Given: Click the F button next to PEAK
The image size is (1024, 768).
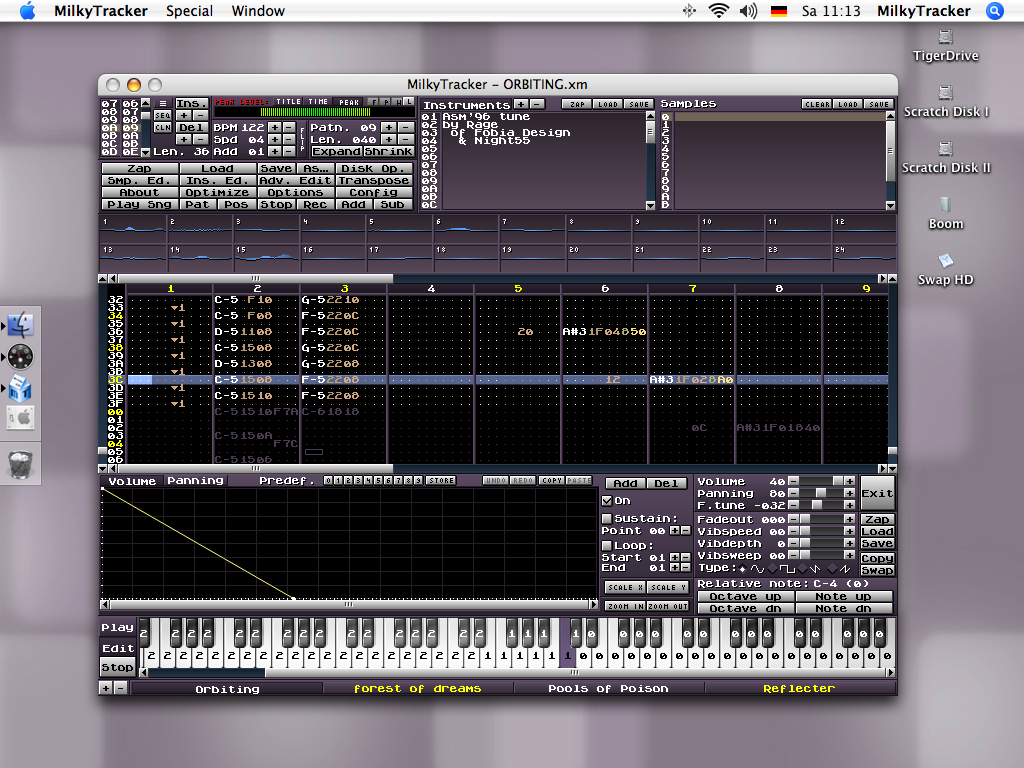Looking at the screenshot, I should pos(374,103).
